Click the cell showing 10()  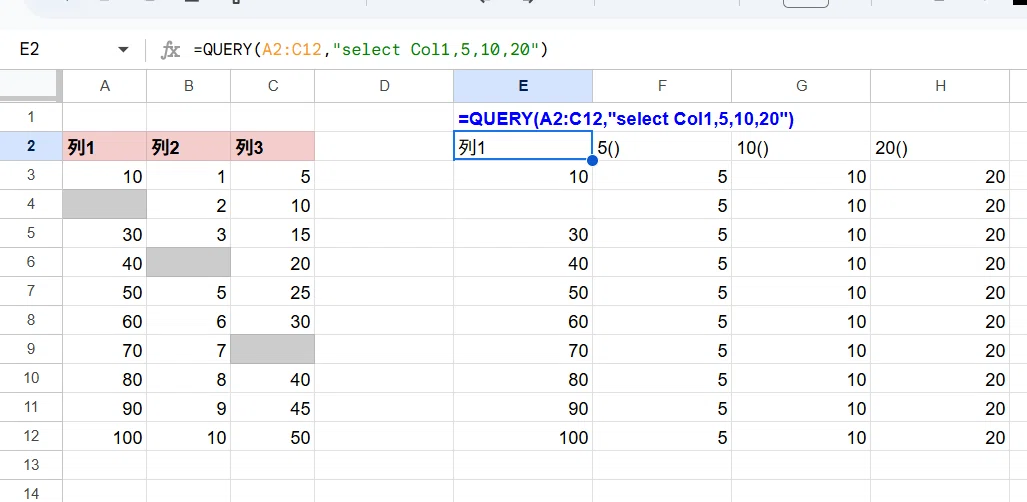pos(801,147)
